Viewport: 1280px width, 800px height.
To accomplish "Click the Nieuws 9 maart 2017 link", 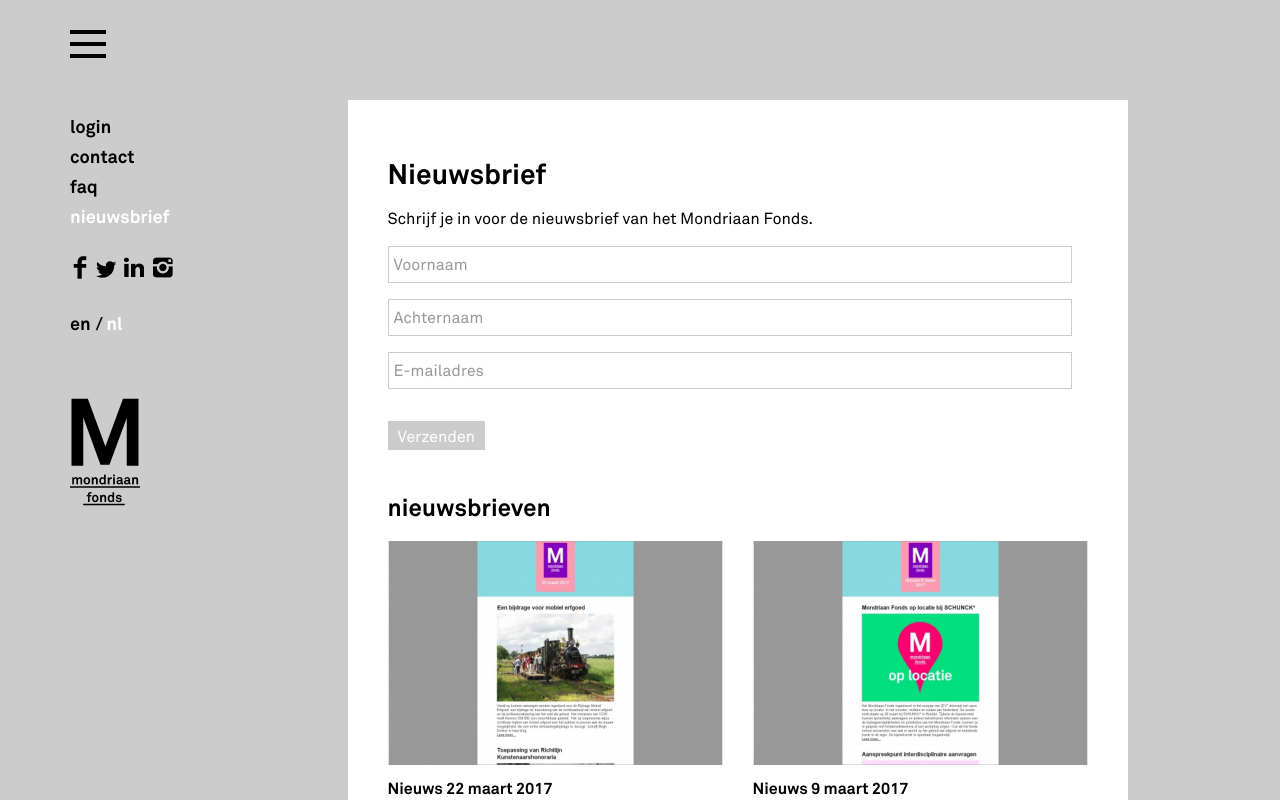I will click(x=831, y=789).
